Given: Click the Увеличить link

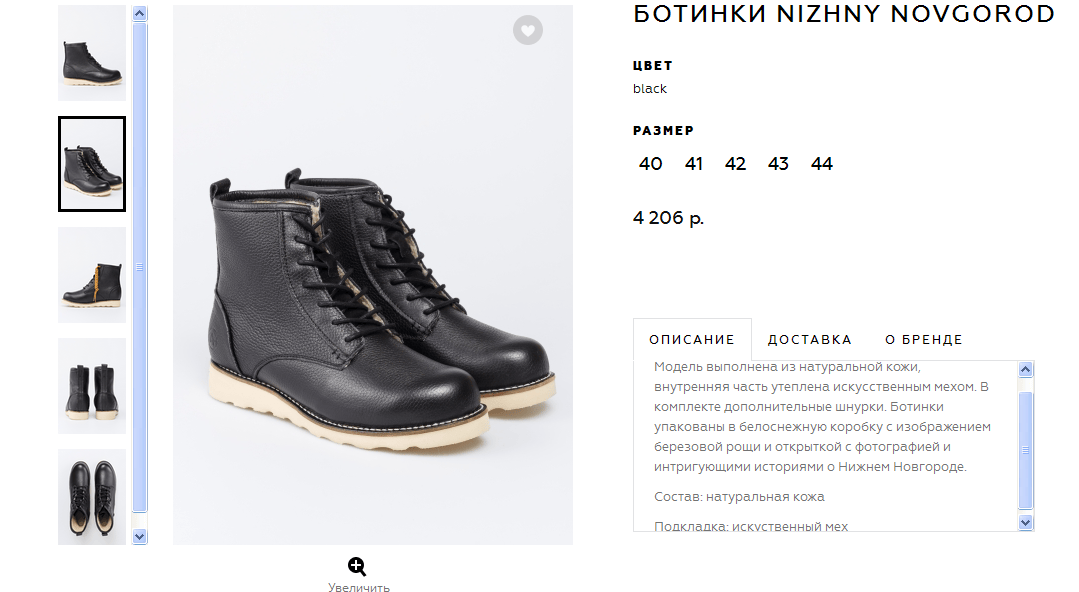Looking at the screenshot, I should pyautogui.click(x=358, y=587).
